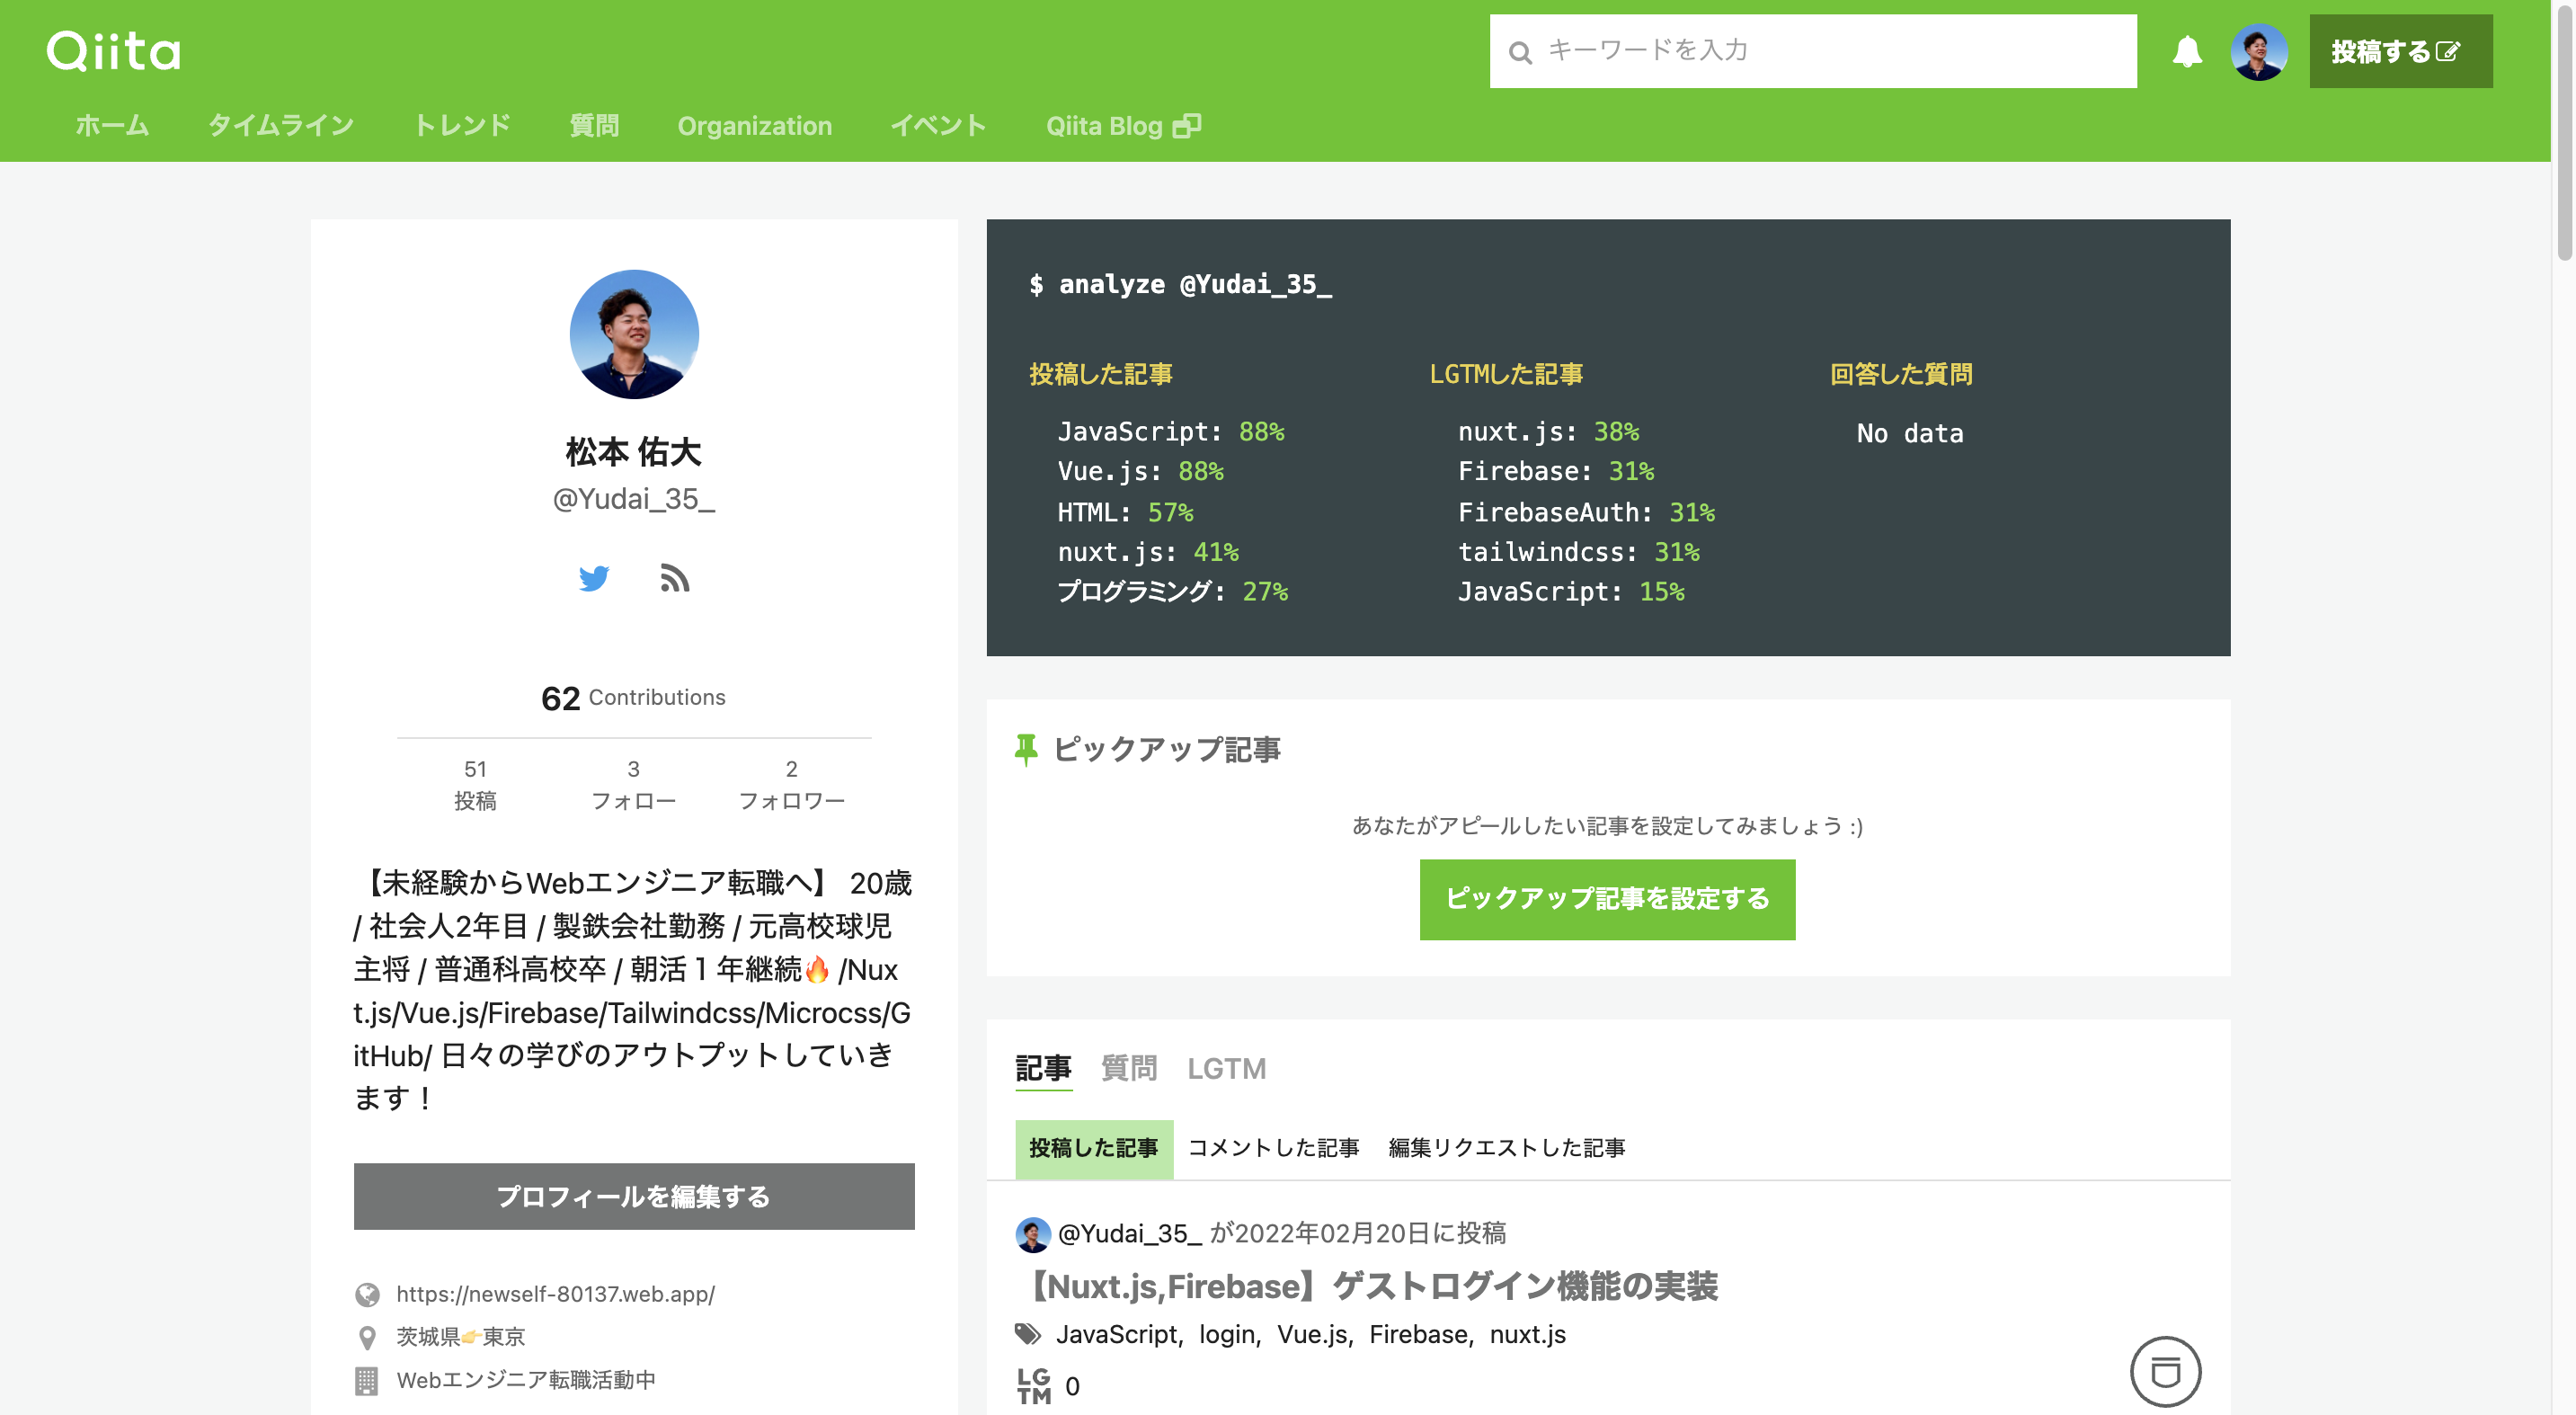Switch to the LGTM tab

[x=1226, y=1068]
